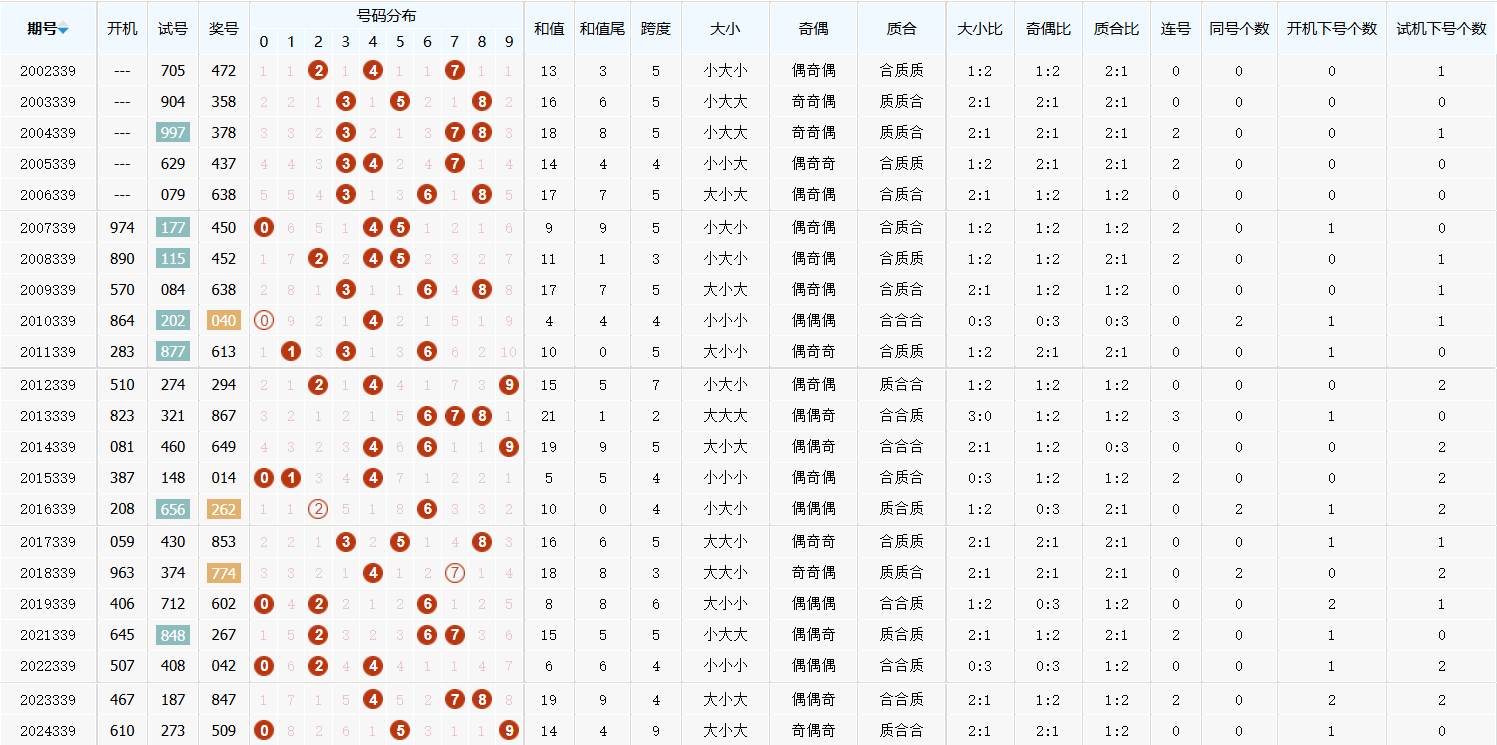
Task: Click red ball 0 in row 2007339
Action: pos(264,227)
